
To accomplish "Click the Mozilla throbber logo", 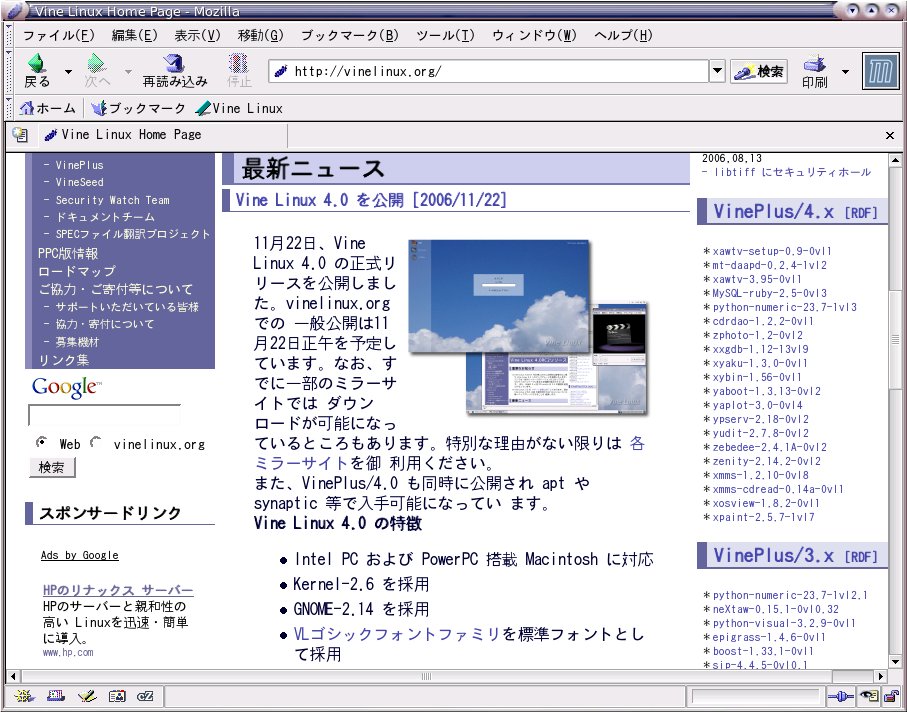I will pyautogui.click(x=880, y=71).
